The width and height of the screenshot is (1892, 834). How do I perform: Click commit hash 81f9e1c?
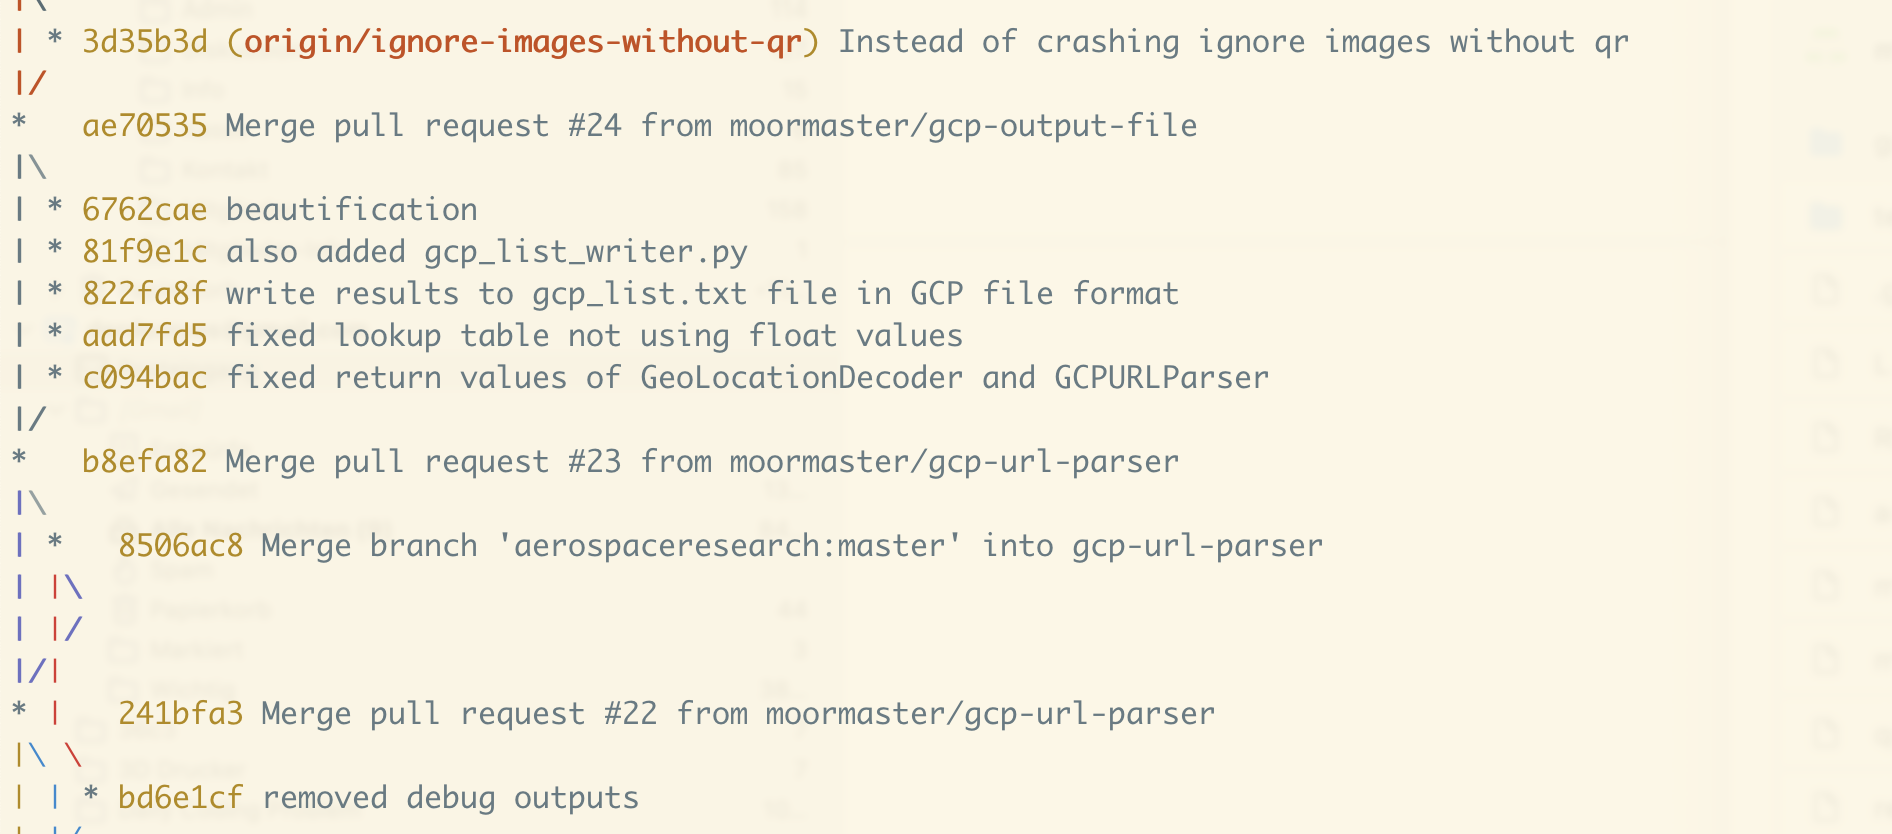click(144, 252)
